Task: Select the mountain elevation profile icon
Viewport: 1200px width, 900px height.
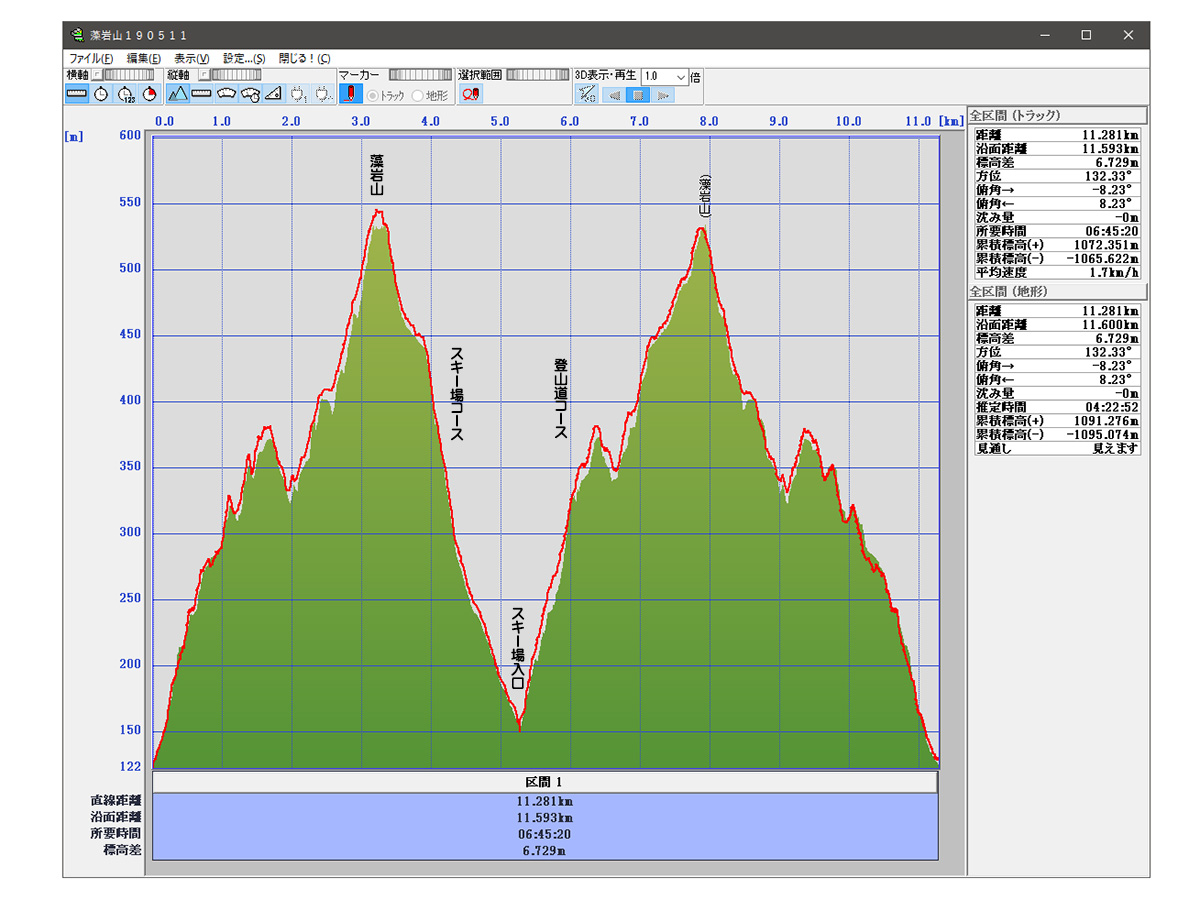Action: (177, 94)
